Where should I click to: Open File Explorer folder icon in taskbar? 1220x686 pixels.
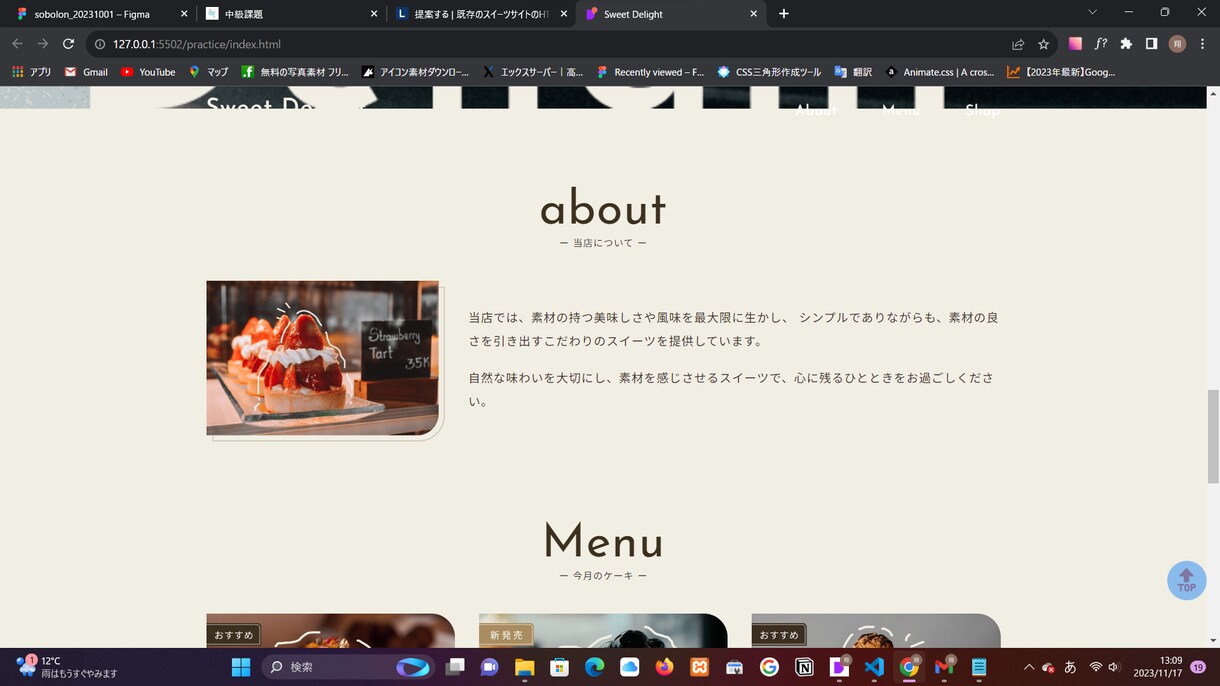pos(524,667)
